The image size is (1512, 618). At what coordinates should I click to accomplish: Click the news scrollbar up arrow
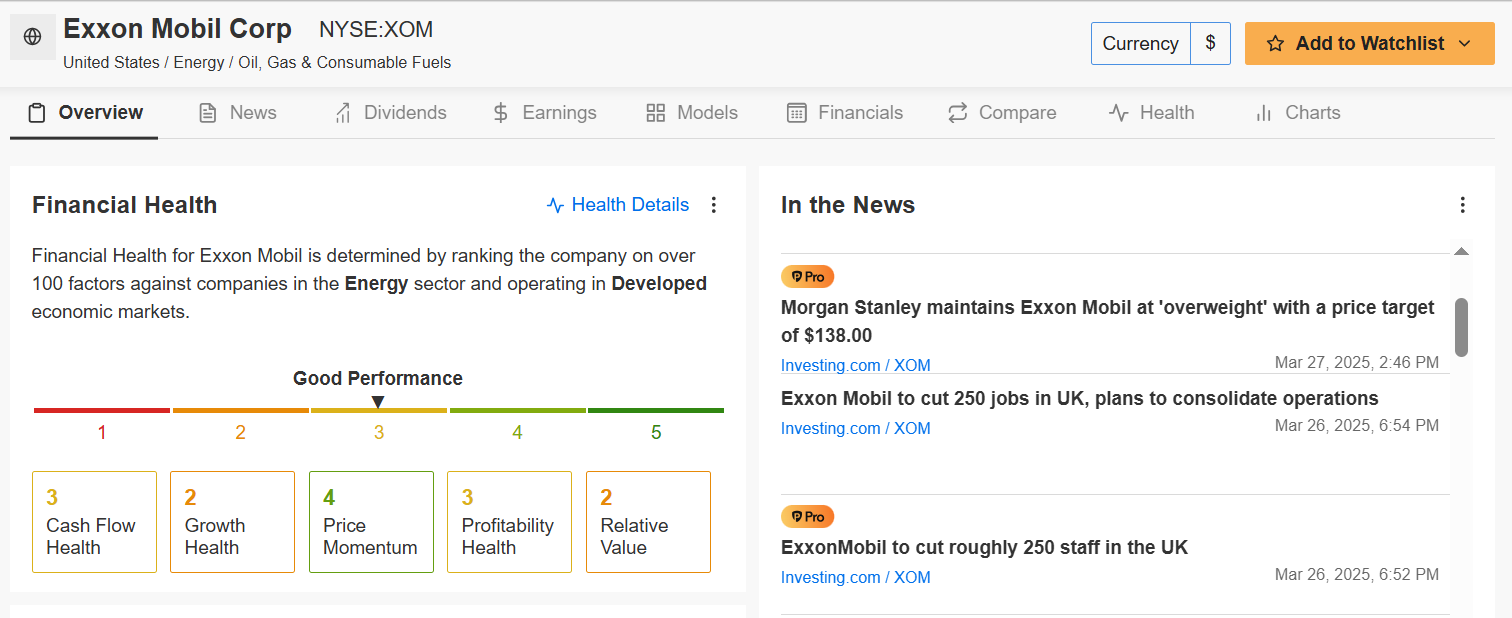pyautogui.click(x=1461, y=251)
